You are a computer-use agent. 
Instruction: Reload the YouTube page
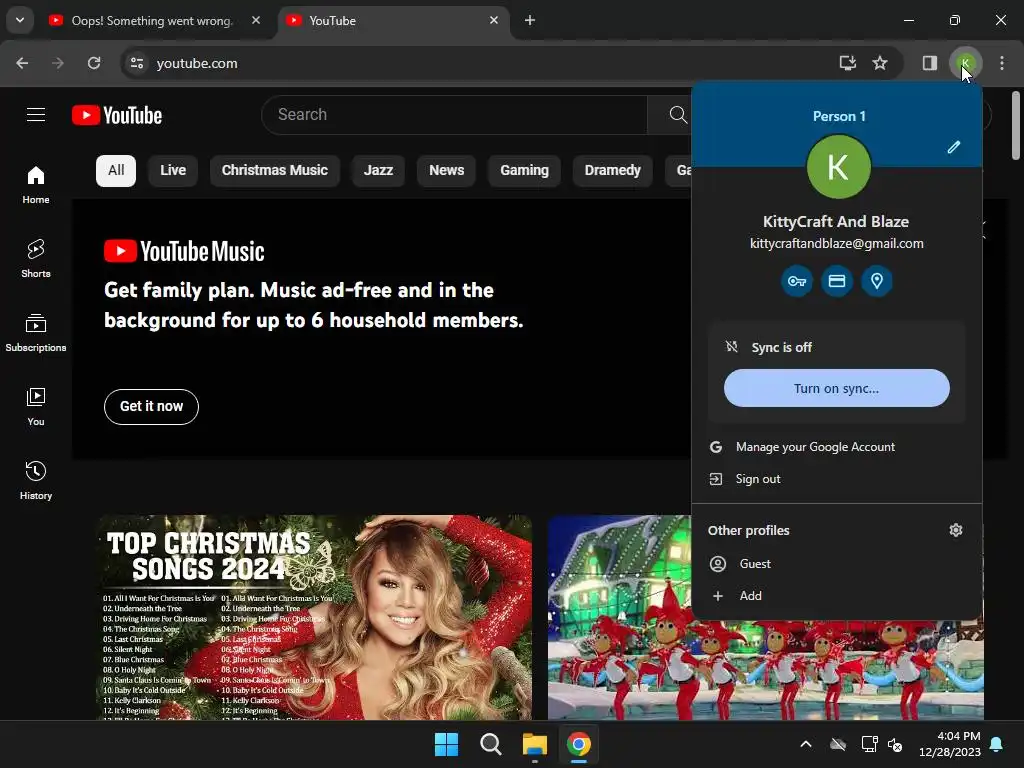coord(94,63)
